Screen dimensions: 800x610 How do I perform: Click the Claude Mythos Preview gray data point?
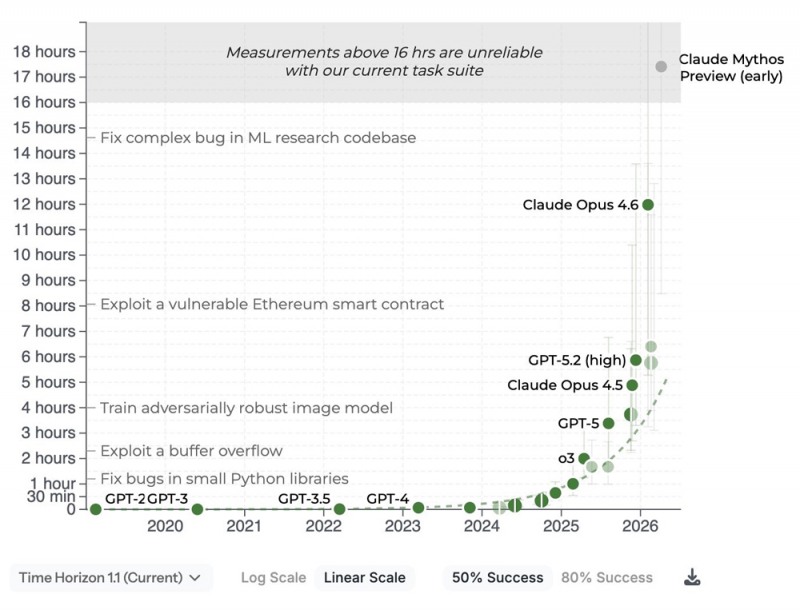click(x=661, y=66)
